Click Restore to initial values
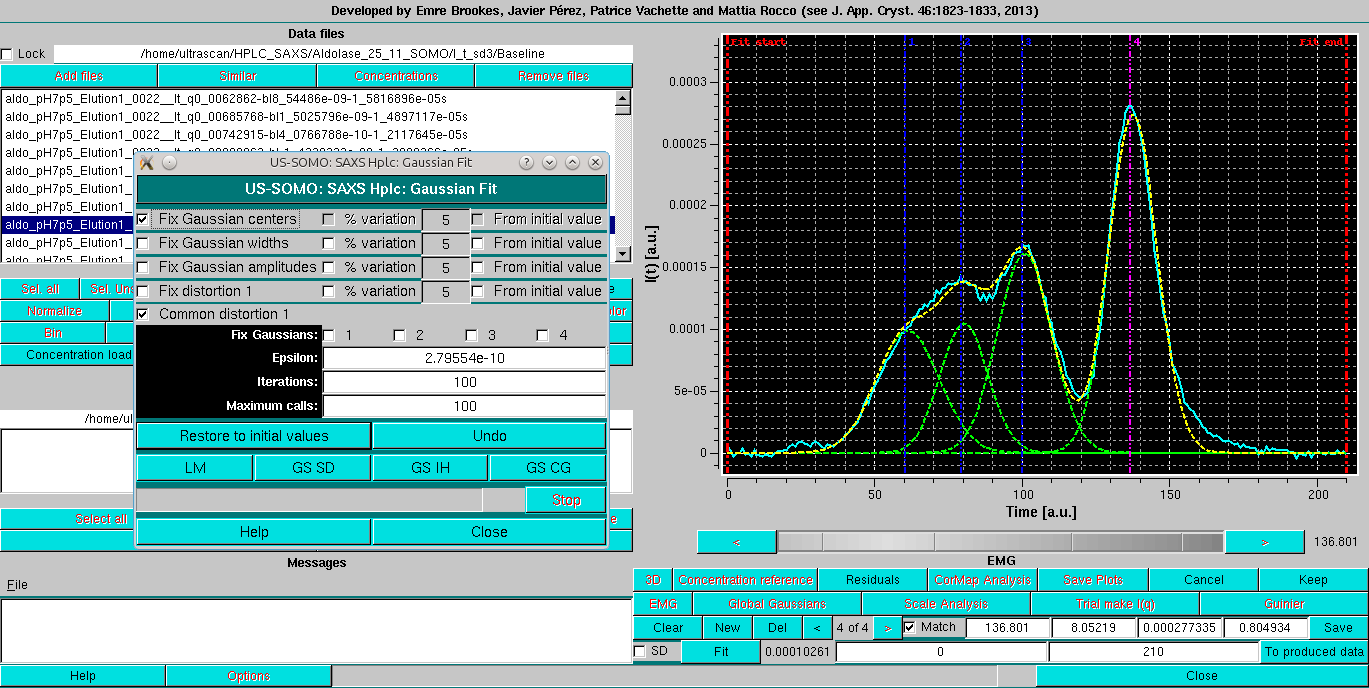 coord(253,435)
